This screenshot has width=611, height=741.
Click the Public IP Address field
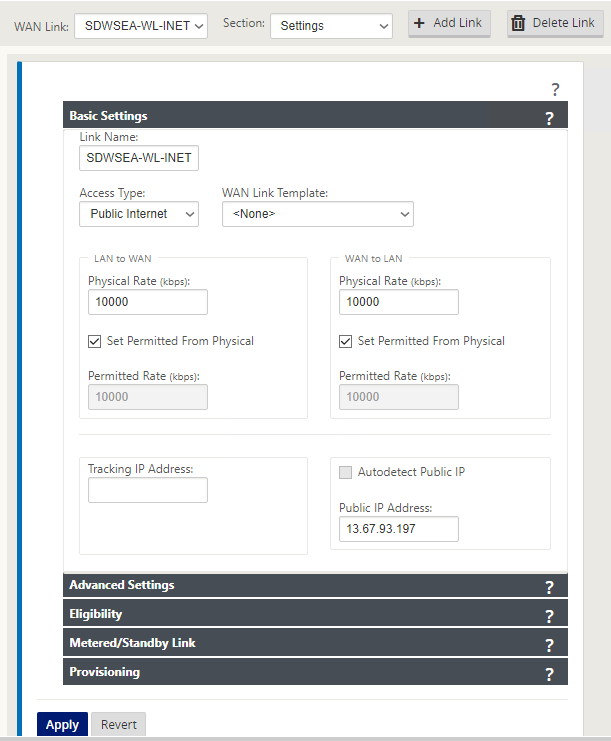[x=399, y=529]
